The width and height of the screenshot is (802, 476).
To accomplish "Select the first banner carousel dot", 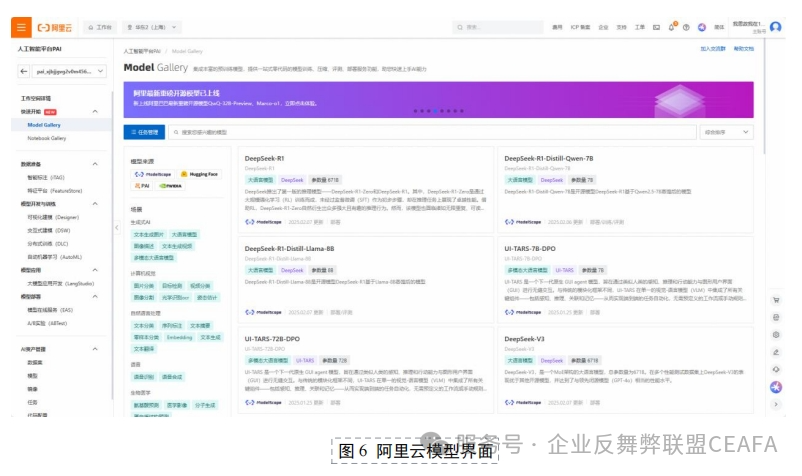I will [415, 111].
